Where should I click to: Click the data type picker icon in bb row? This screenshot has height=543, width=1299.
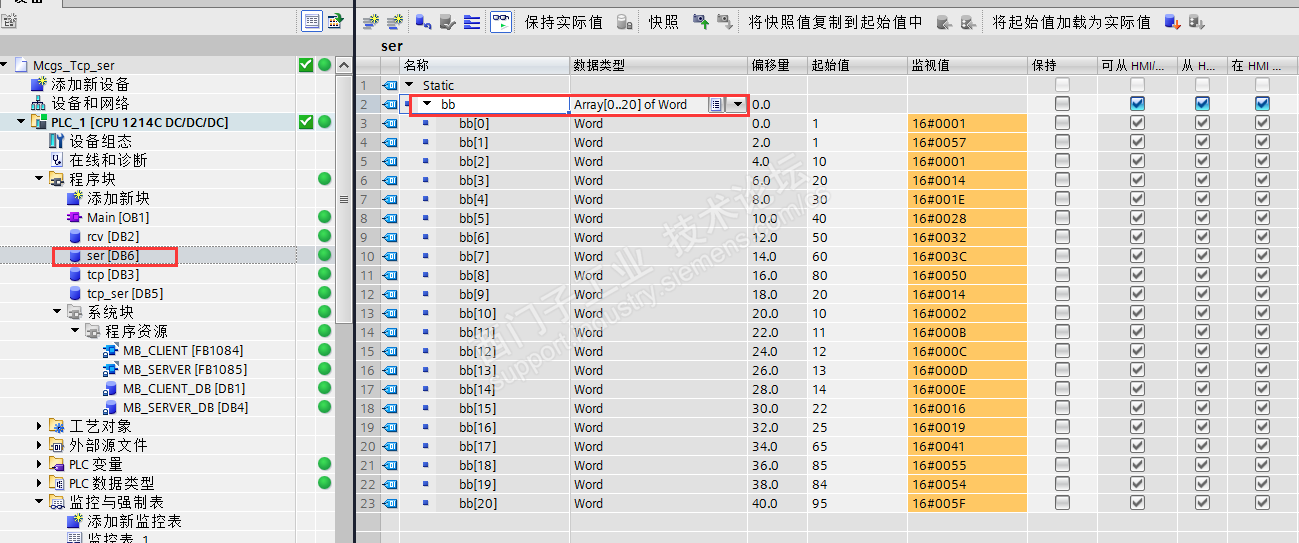716,104
